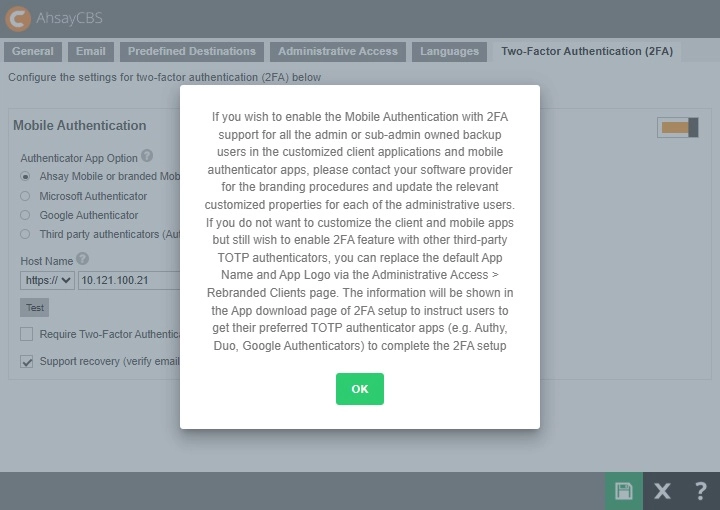The image size is (720, 510).
Task: Enable Require Two-Factor Authentication checkbox
Action: tap(27, 334)
